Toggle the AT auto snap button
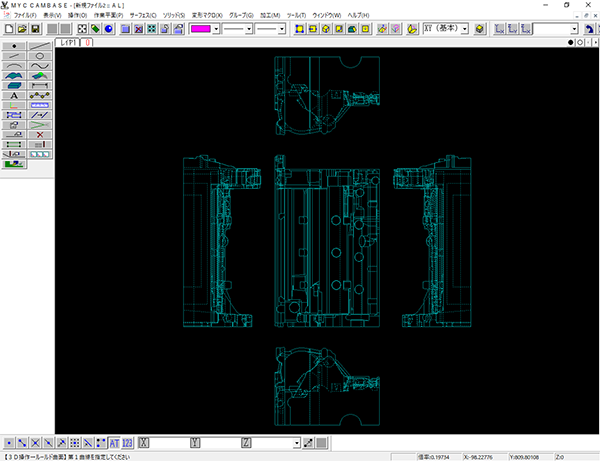Image resolution: width=600 pixels, height=461 pixels. 114,443
